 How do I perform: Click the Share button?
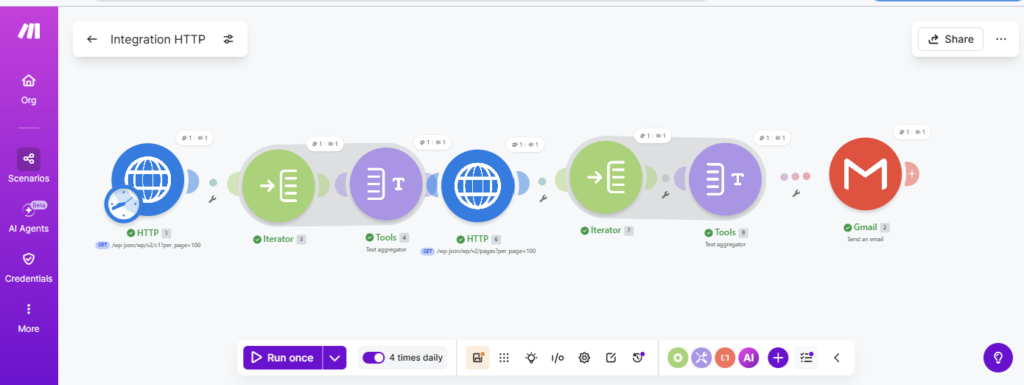950,39
